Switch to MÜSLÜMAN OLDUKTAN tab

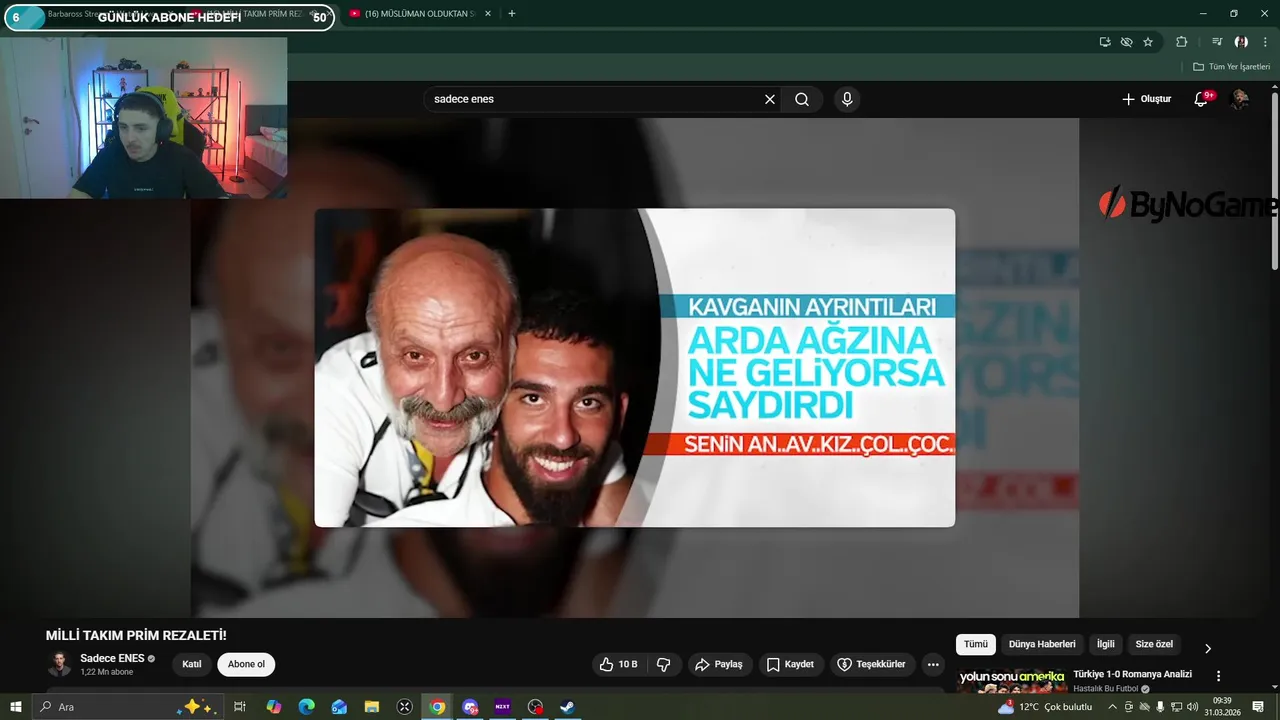[418, 14]
